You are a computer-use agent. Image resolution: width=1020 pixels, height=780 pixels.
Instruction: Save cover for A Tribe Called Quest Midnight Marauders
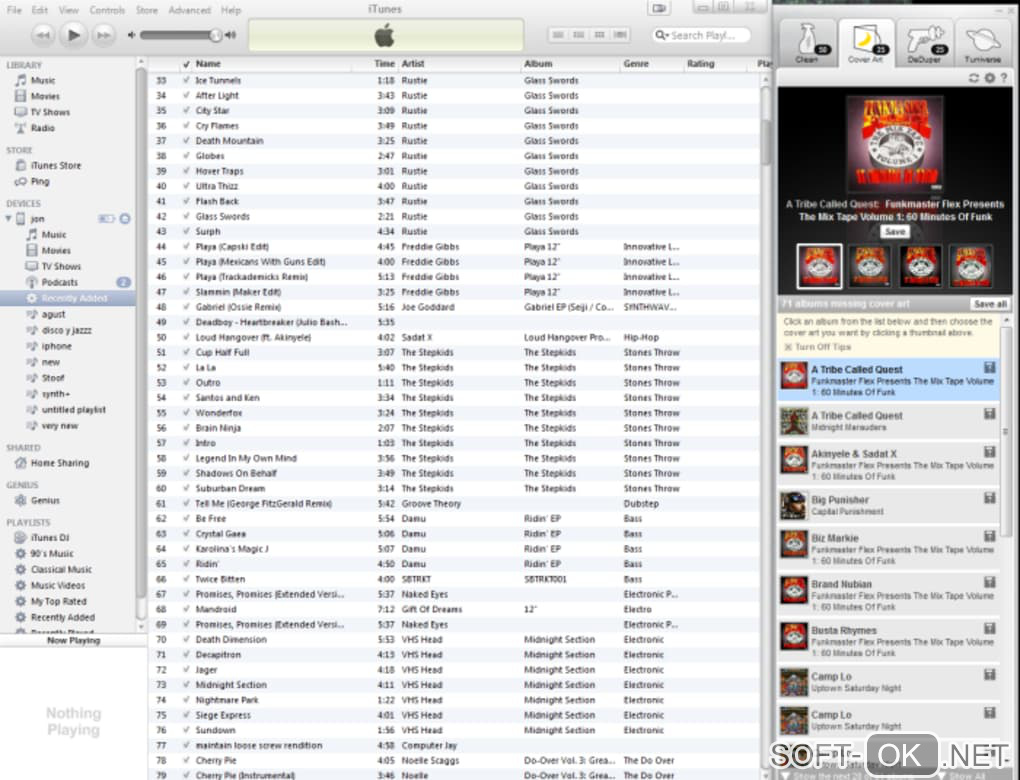989,414
